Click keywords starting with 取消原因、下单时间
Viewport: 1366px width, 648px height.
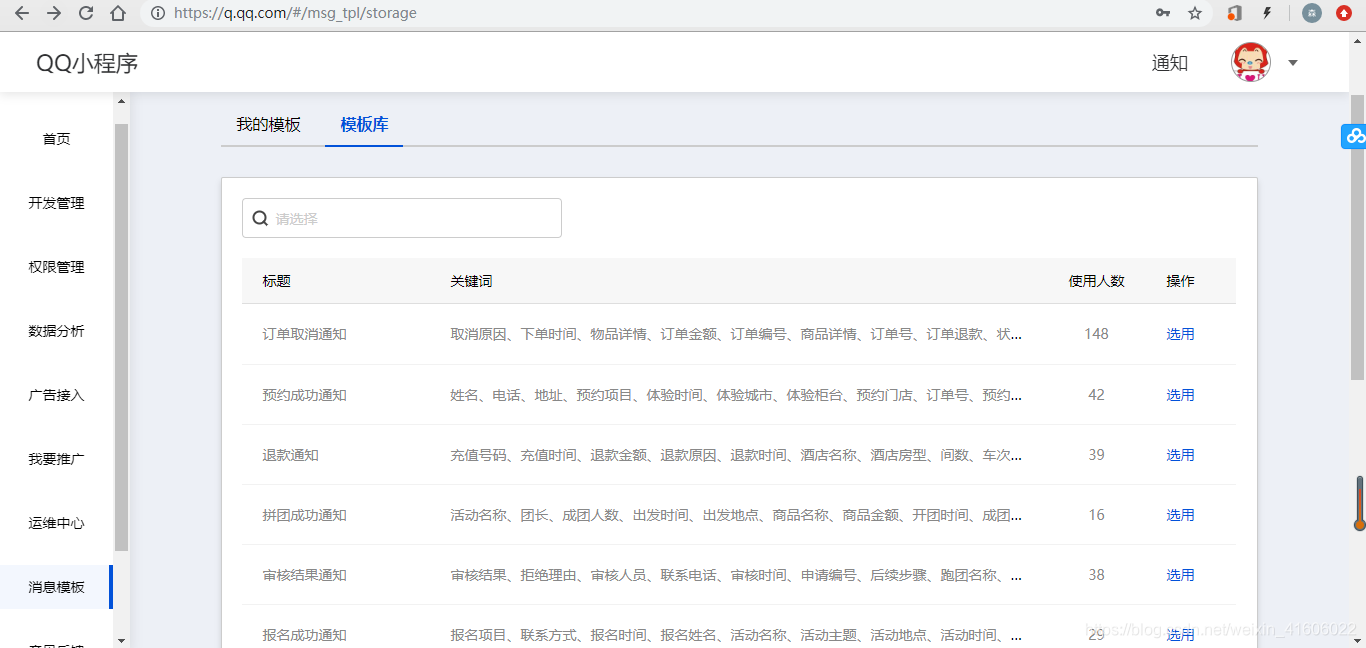(736, 334)
